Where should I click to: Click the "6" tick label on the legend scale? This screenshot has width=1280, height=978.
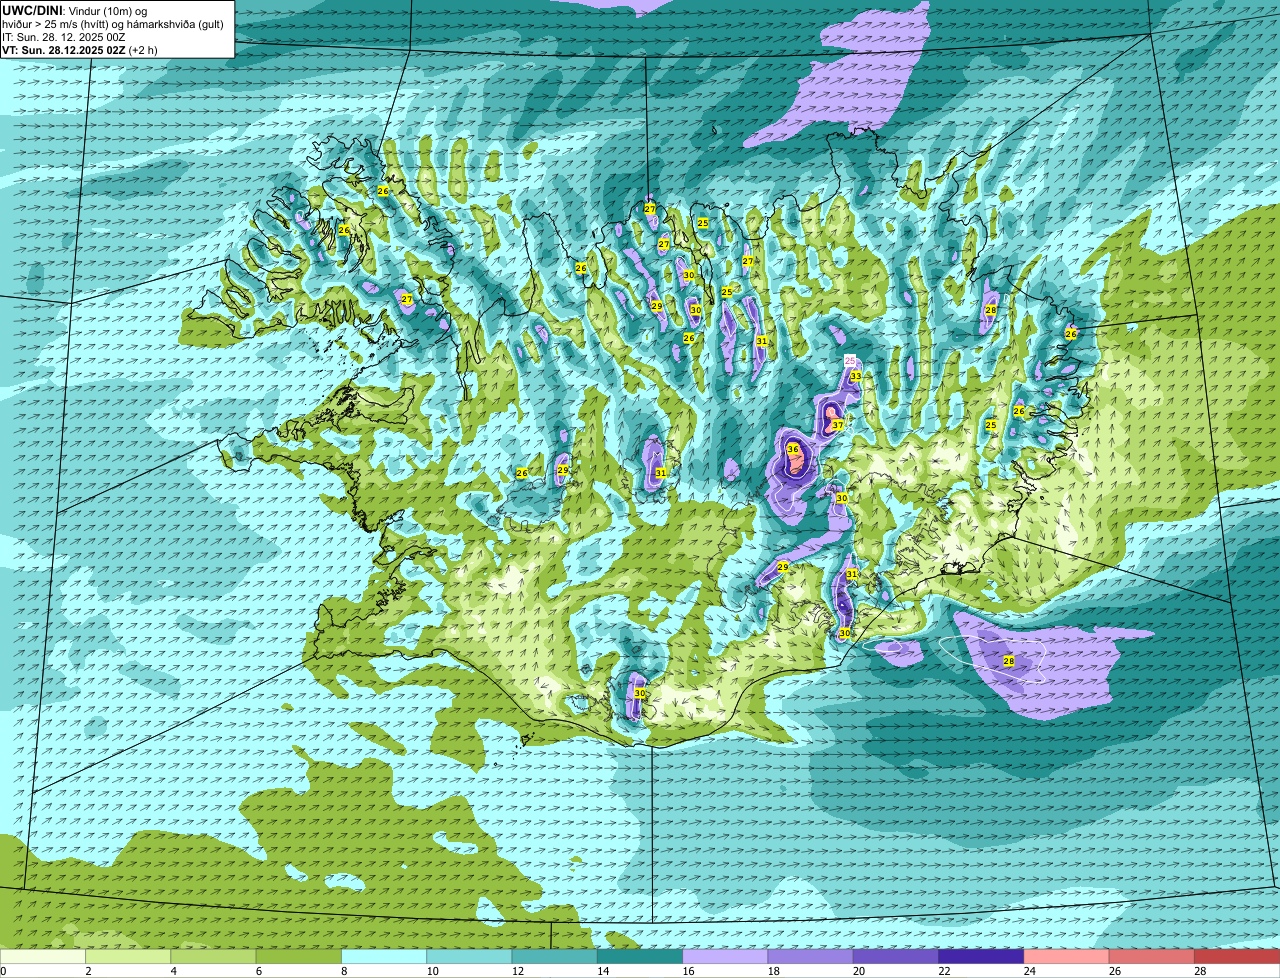point(258,971)
